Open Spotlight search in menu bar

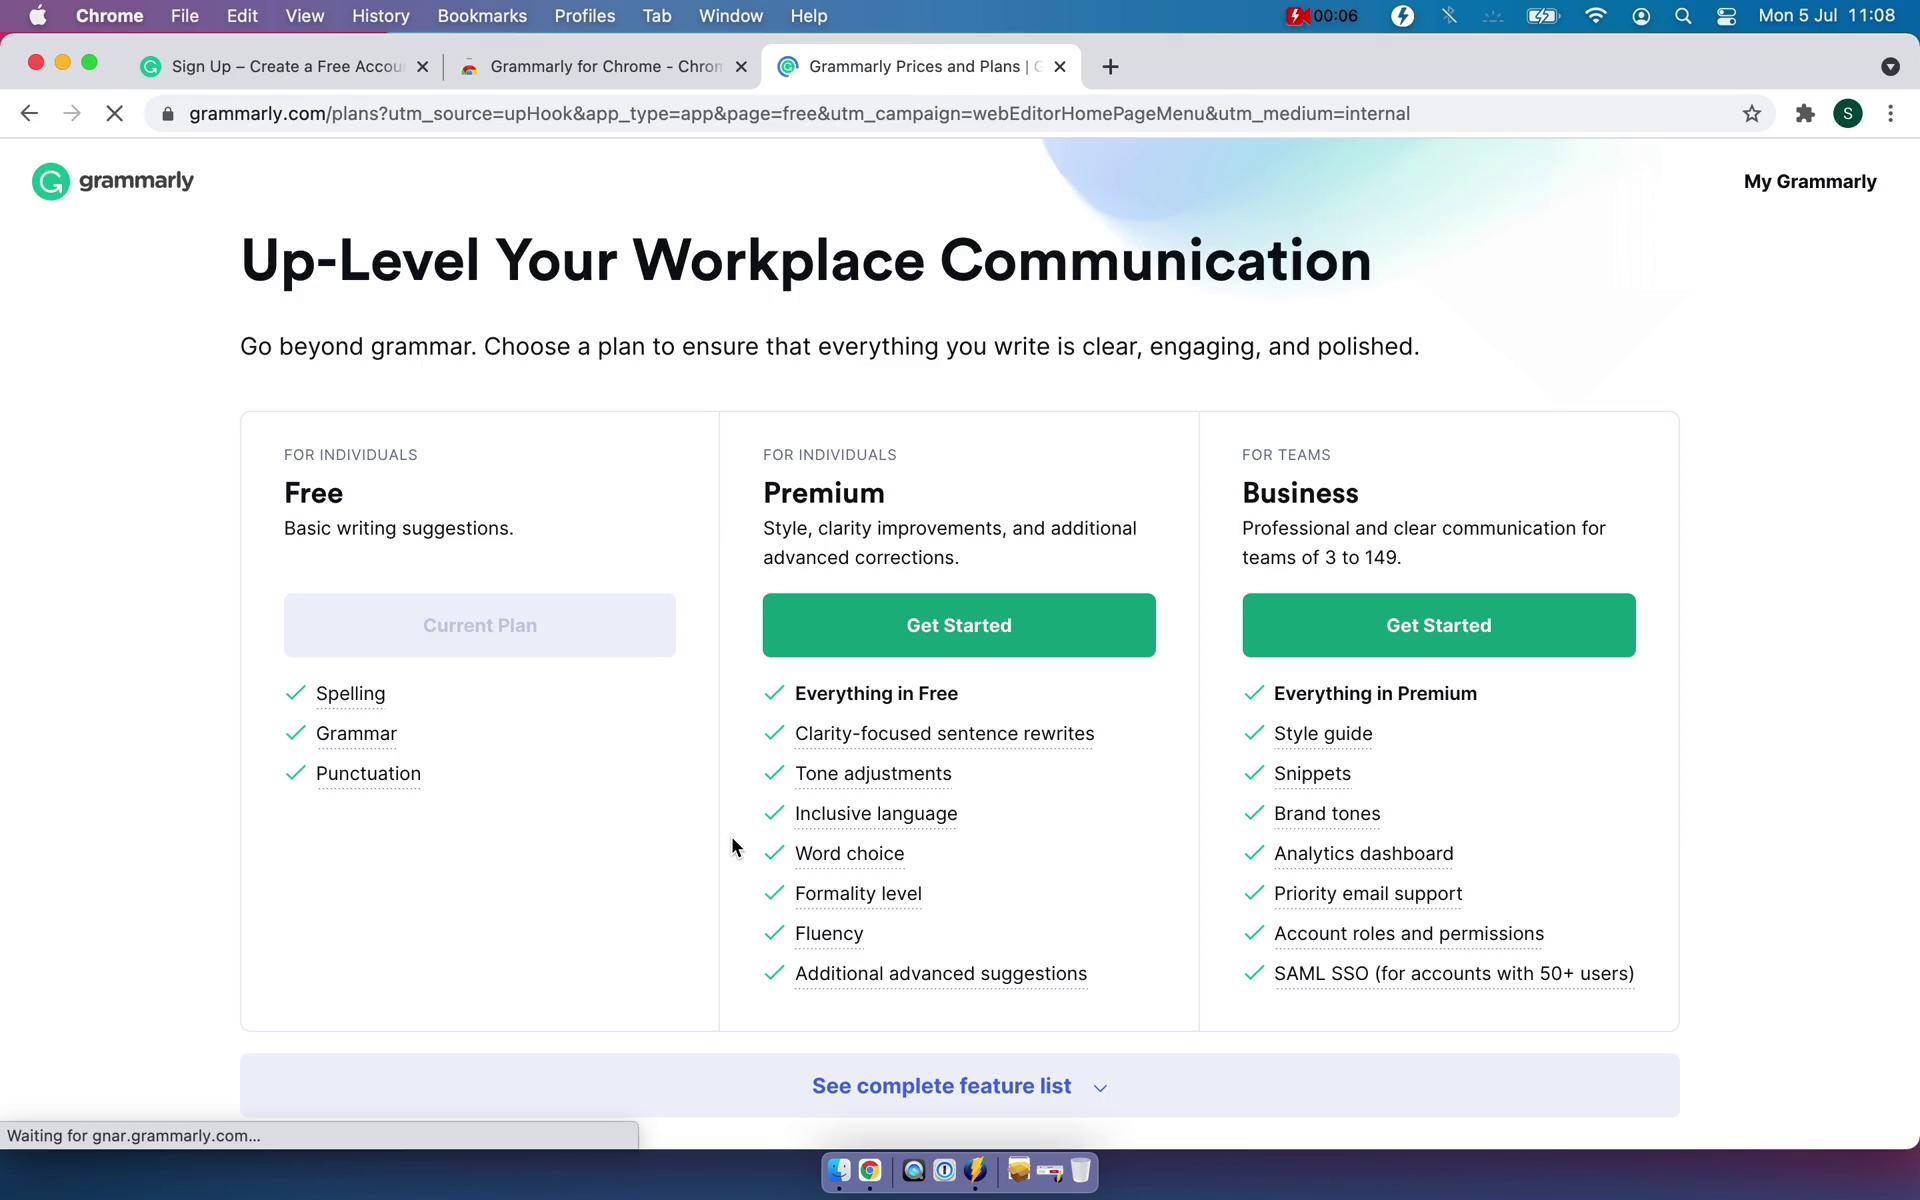(x=1683, y=16)
